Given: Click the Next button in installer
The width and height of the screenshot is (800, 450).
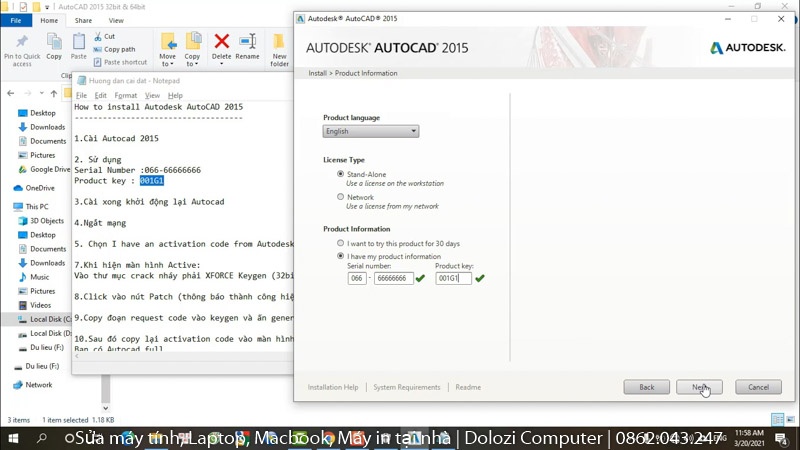Looking at the screenshot, I should [x=699, y=387].
